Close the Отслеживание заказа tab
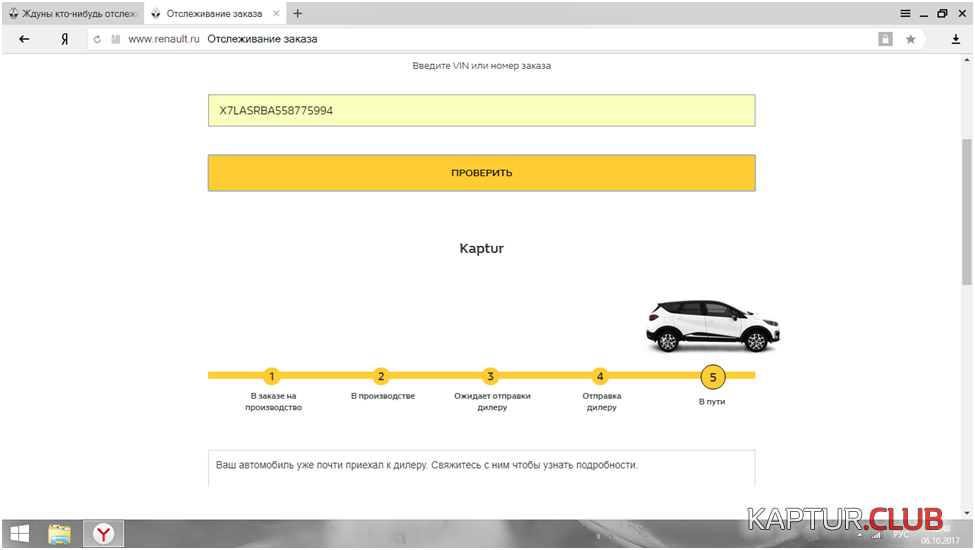This screenshot has height=550, width=975. coord(276,13)
